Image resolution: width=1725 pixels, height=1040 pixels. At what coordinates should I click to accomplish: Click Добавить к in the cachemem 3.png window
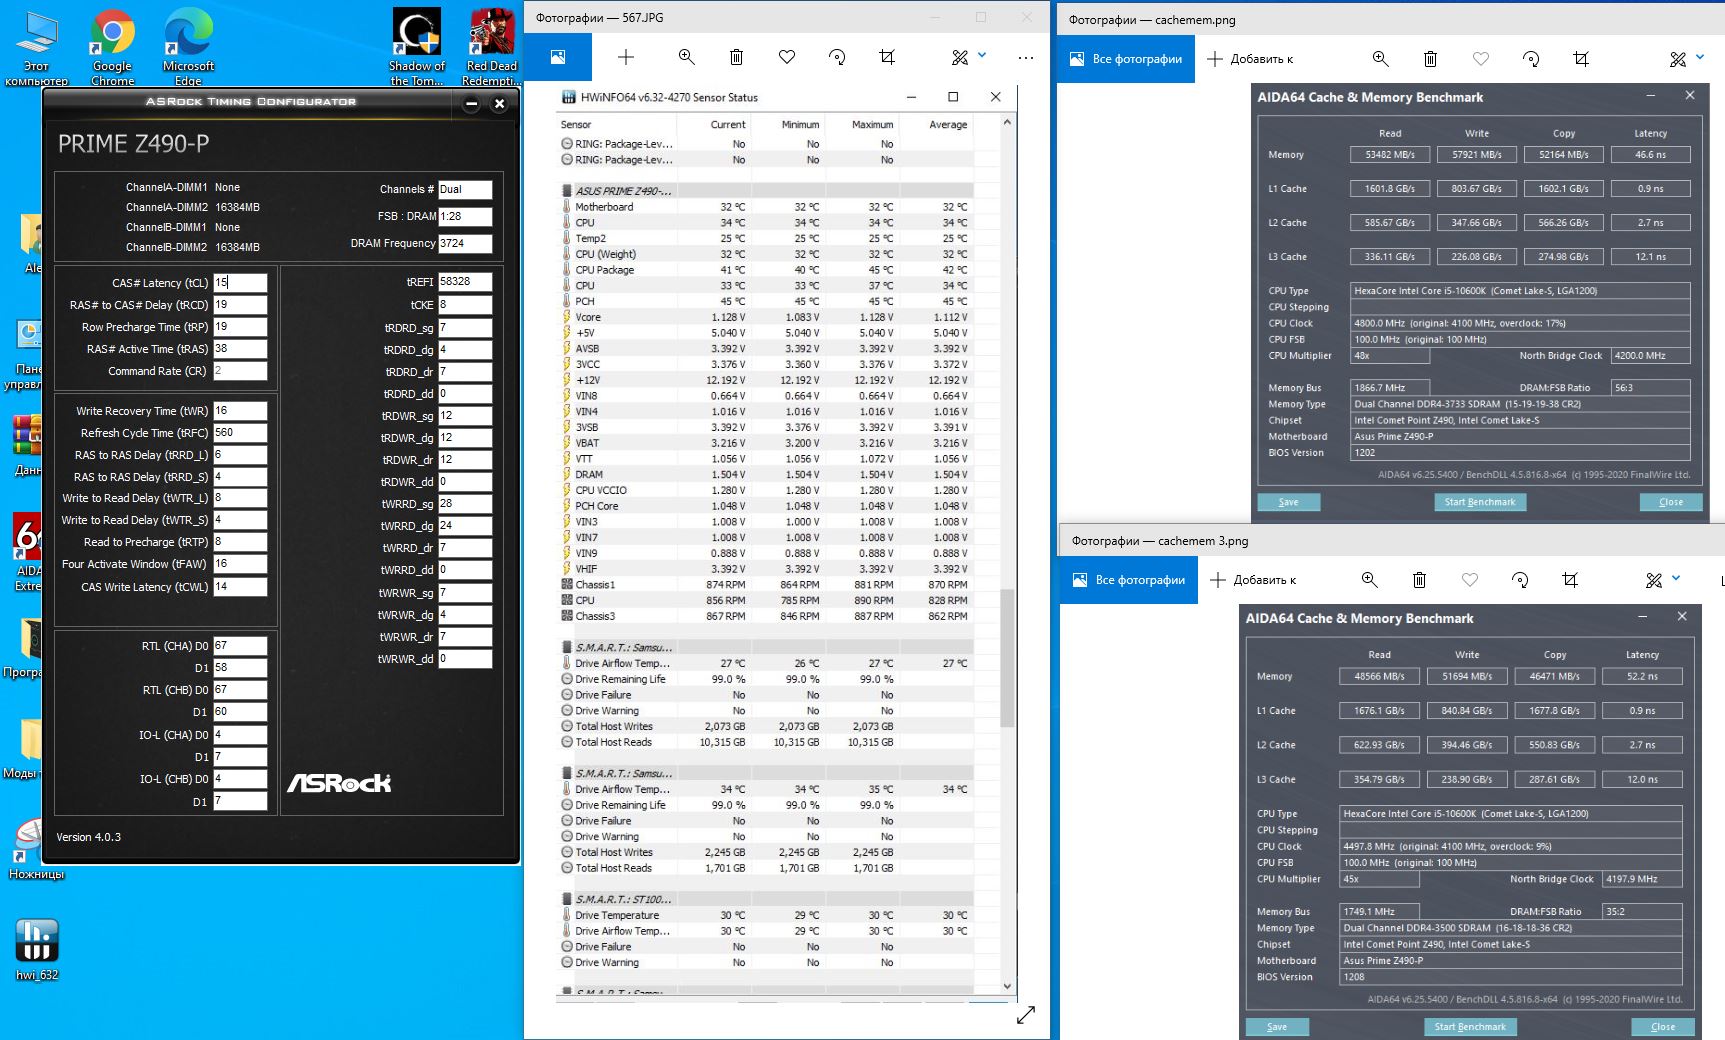1253,580
